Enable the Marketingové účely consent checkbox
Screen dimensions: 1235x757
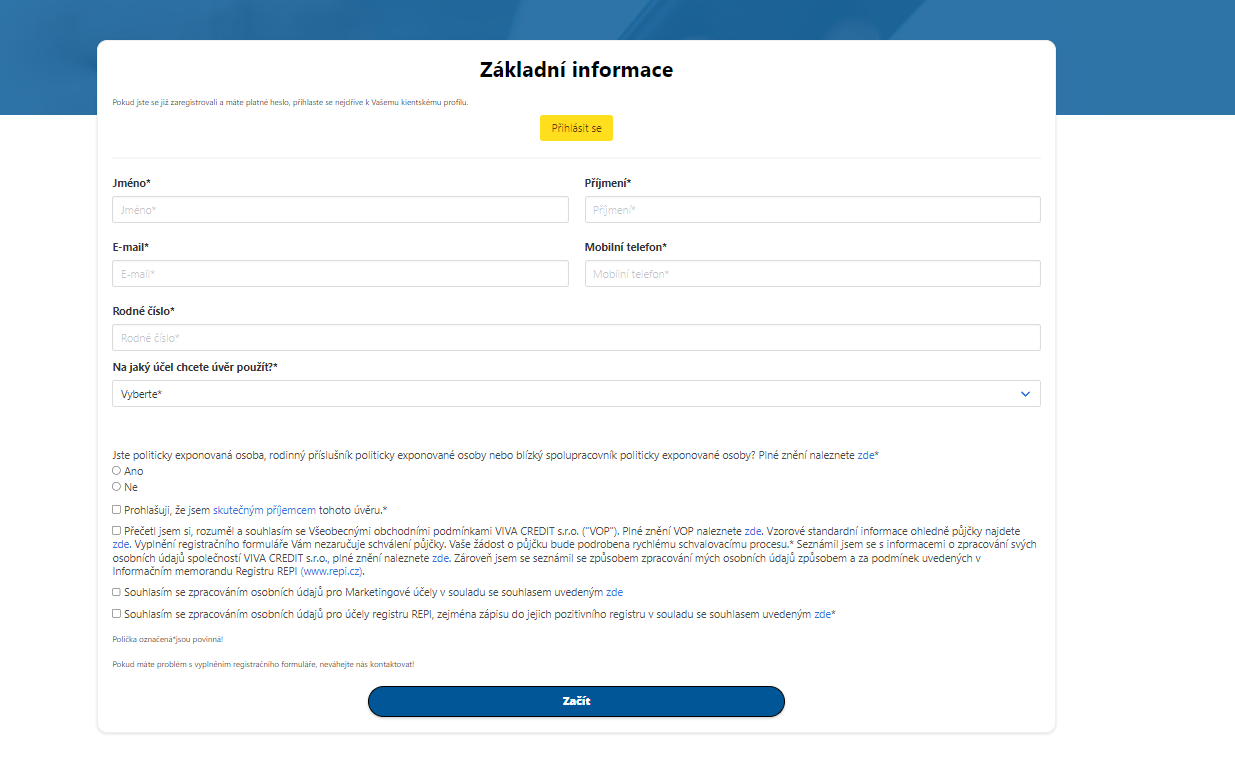click(117, 593)
